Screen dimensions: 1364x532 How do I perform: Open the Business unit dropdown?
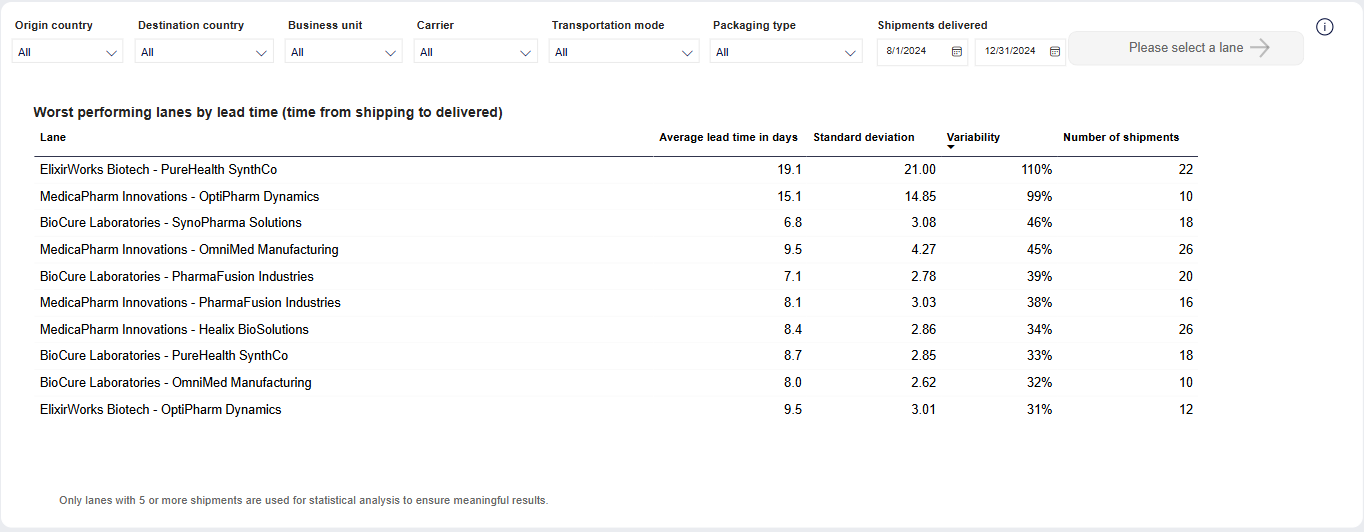344,52
